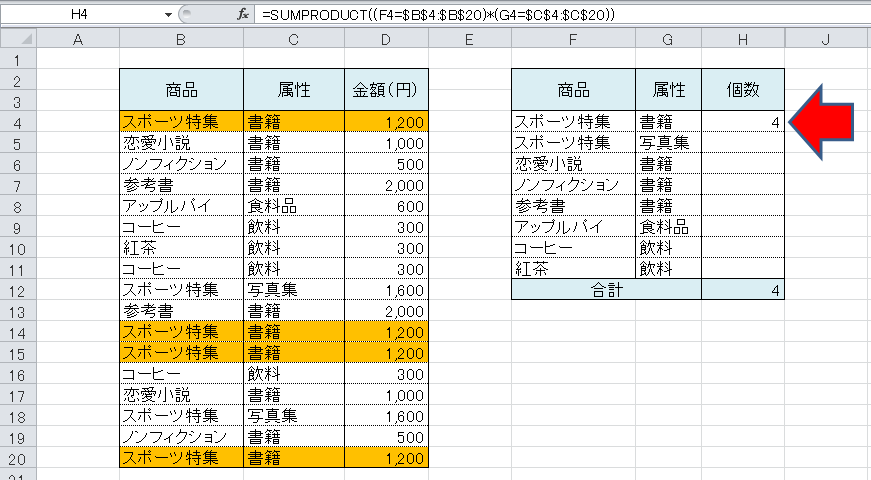Screen dimensions: 871x480
Task: Select column C header
Action: coord(294,39)
